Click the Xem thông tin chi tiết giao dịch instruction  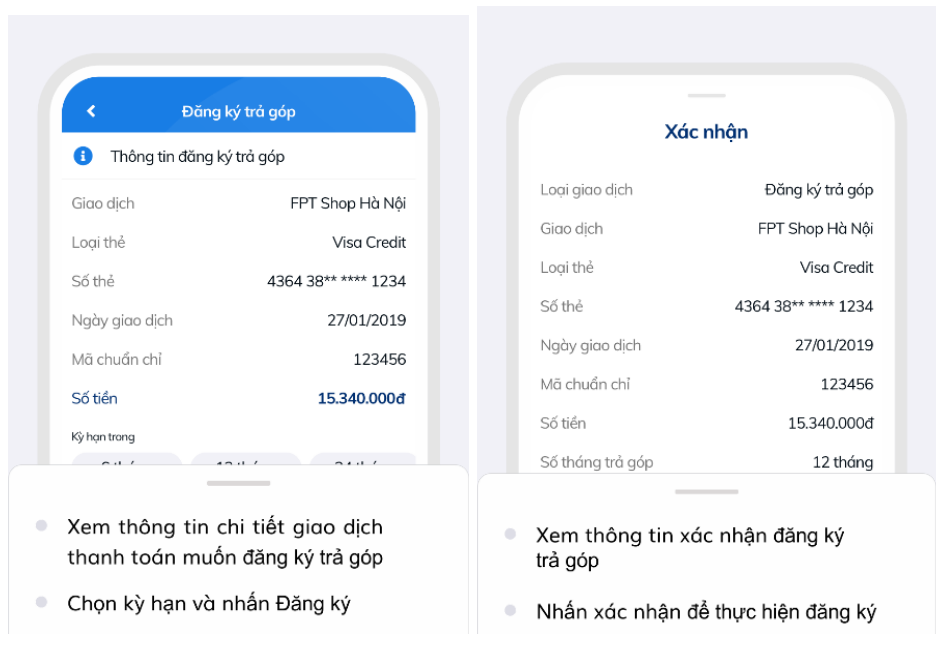(x=225, y=541)
